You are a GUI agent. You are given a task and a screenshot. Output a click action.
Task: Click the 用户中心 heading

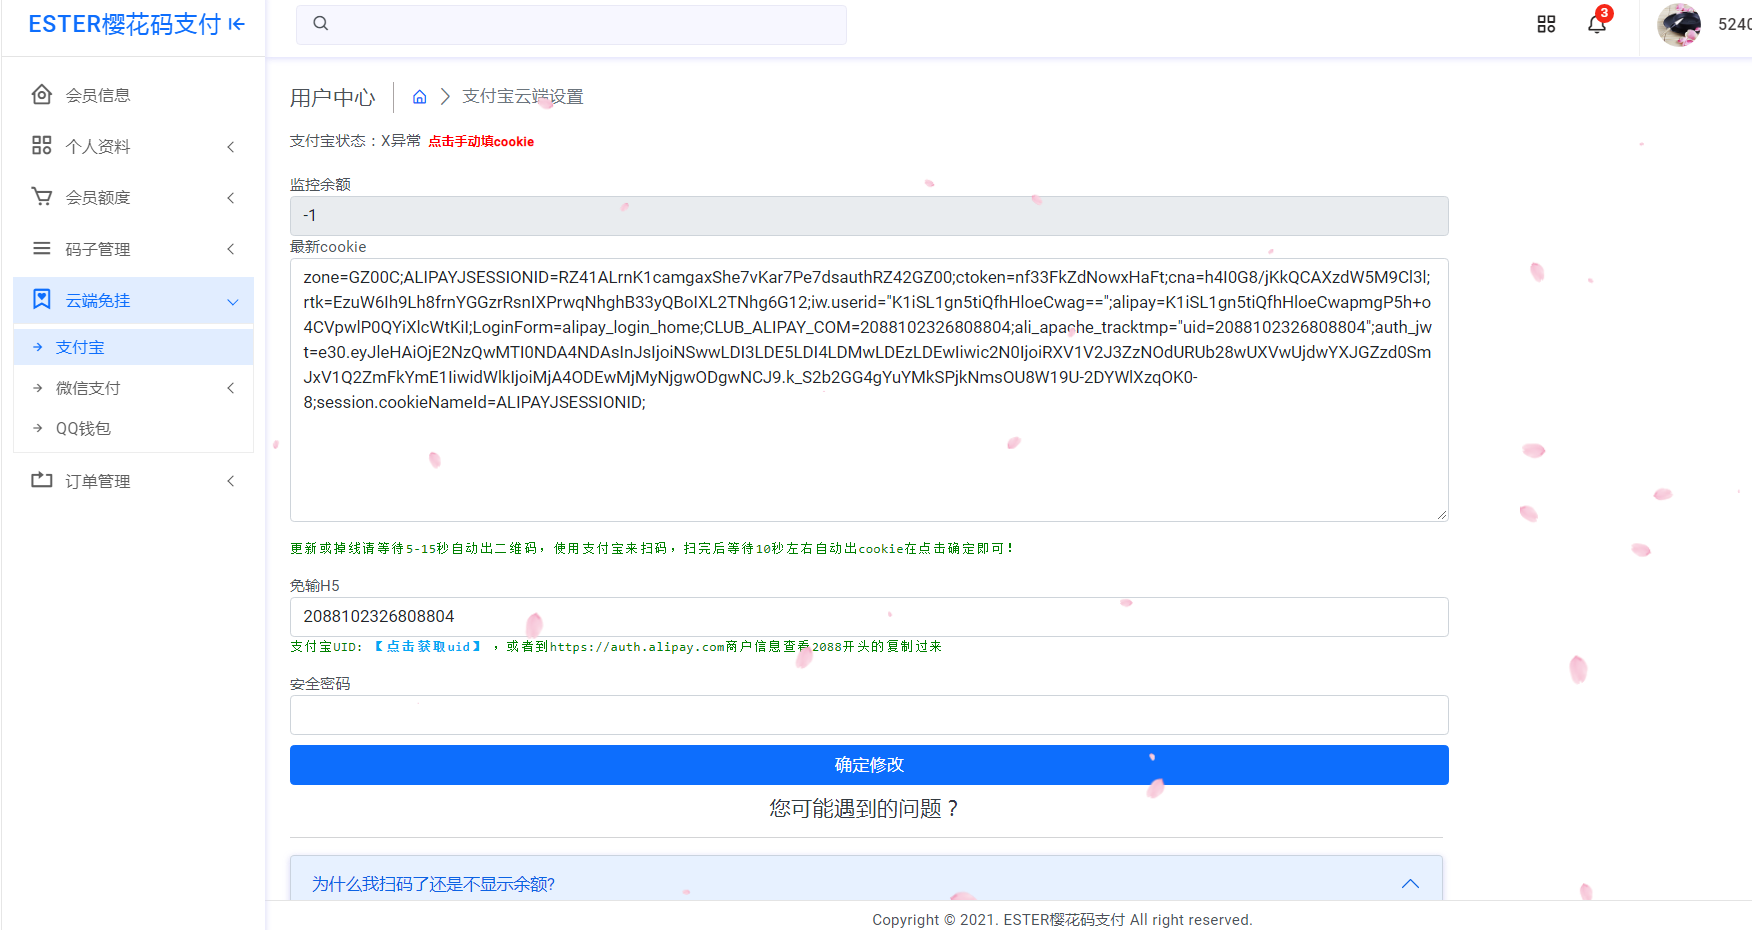pyautogui.click(x=333, y=97)
